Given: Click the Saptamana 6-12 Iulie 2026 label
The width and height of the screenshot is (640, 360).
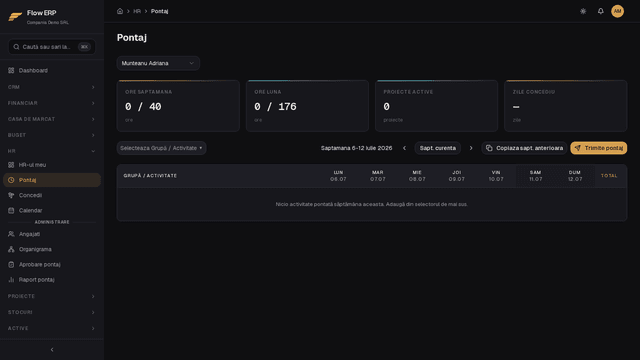Looking at the screenshot, I should [x=356, y=148].
